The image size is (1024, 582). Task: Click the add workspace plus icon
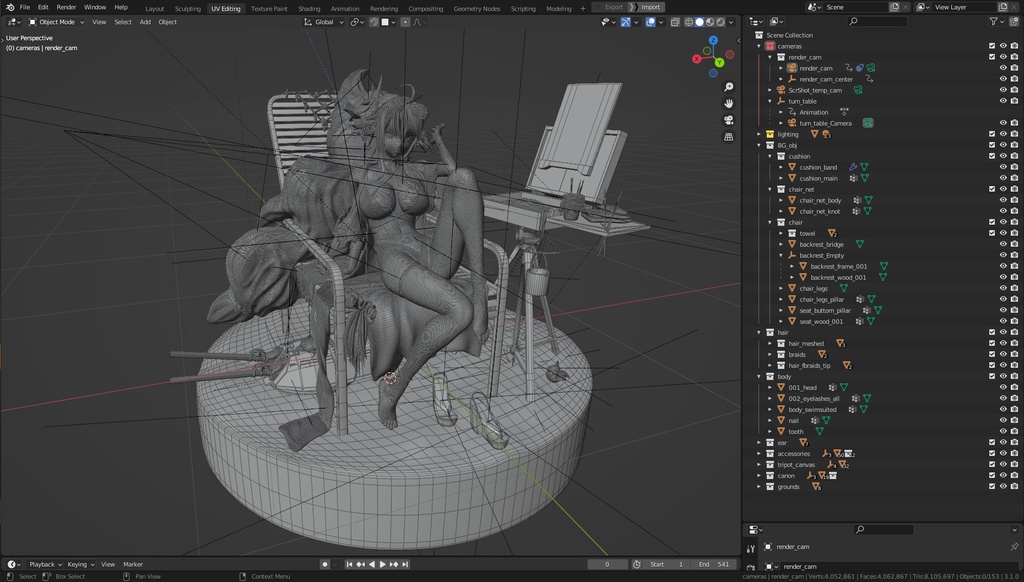[583, 8]
